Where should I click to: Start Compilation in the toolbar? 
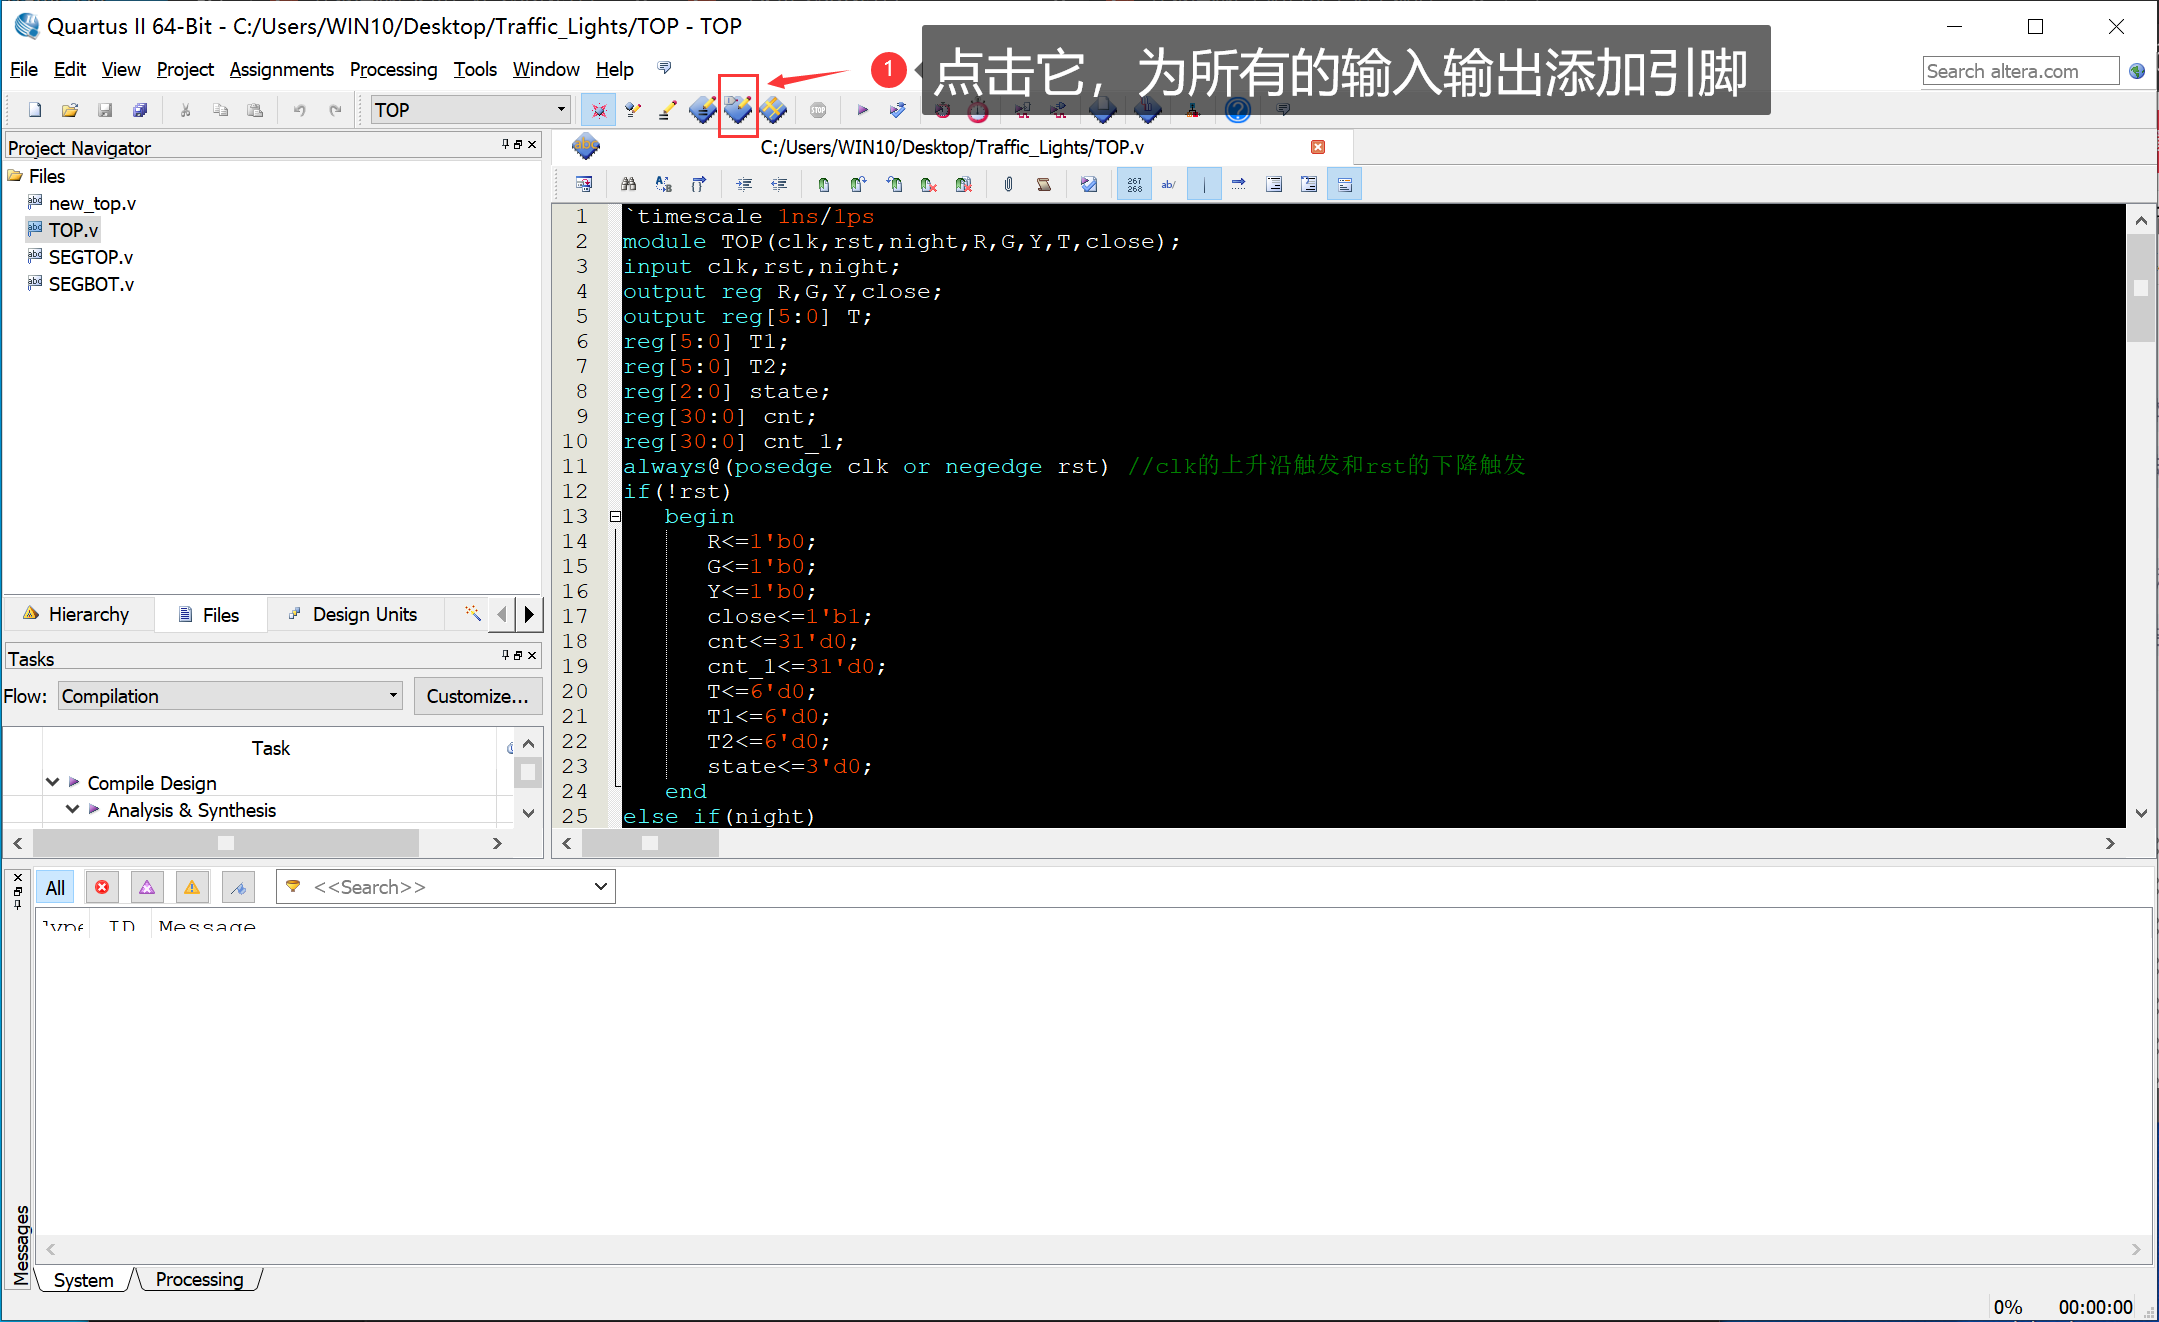click(863, 110)
